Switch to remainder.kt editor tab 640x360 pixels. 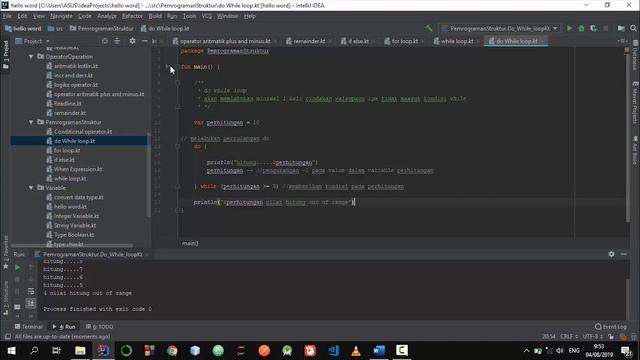coord(309,41)
